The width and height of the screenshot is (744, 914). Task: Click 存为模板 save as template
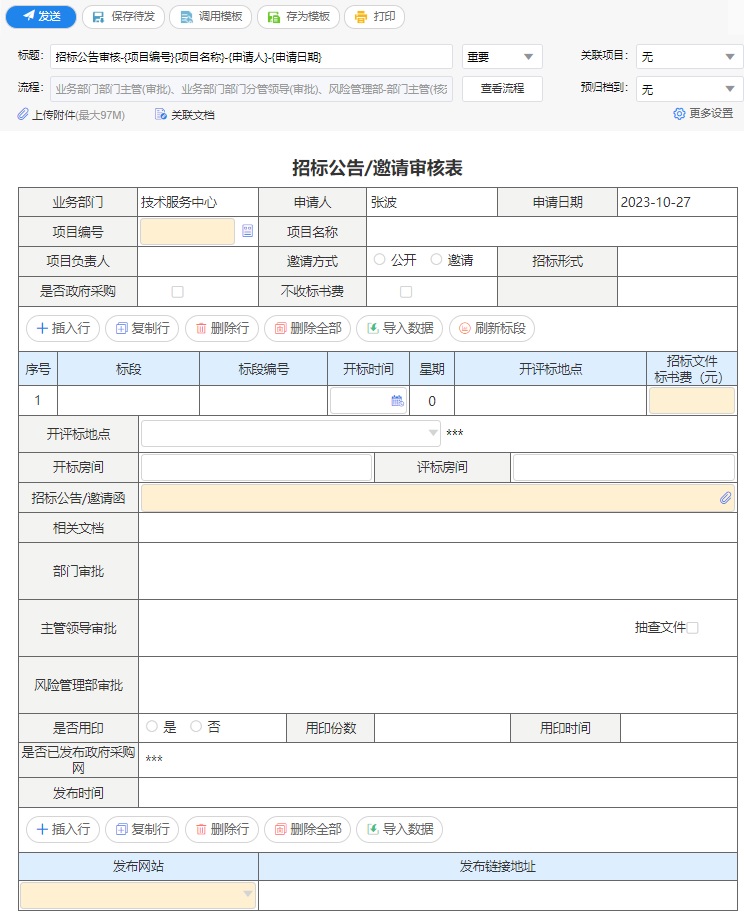pos(298,17)
